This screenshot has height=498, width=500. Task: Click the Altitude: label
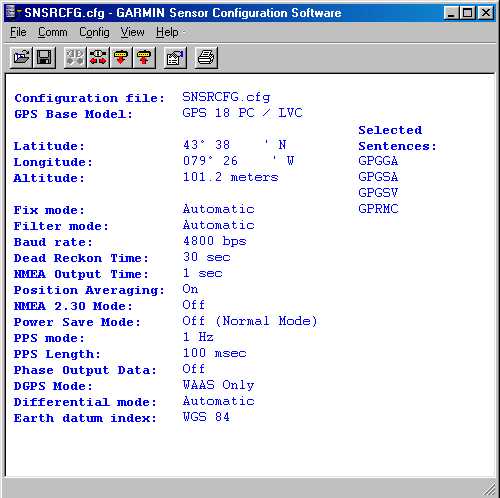click(x=49, y=178)
